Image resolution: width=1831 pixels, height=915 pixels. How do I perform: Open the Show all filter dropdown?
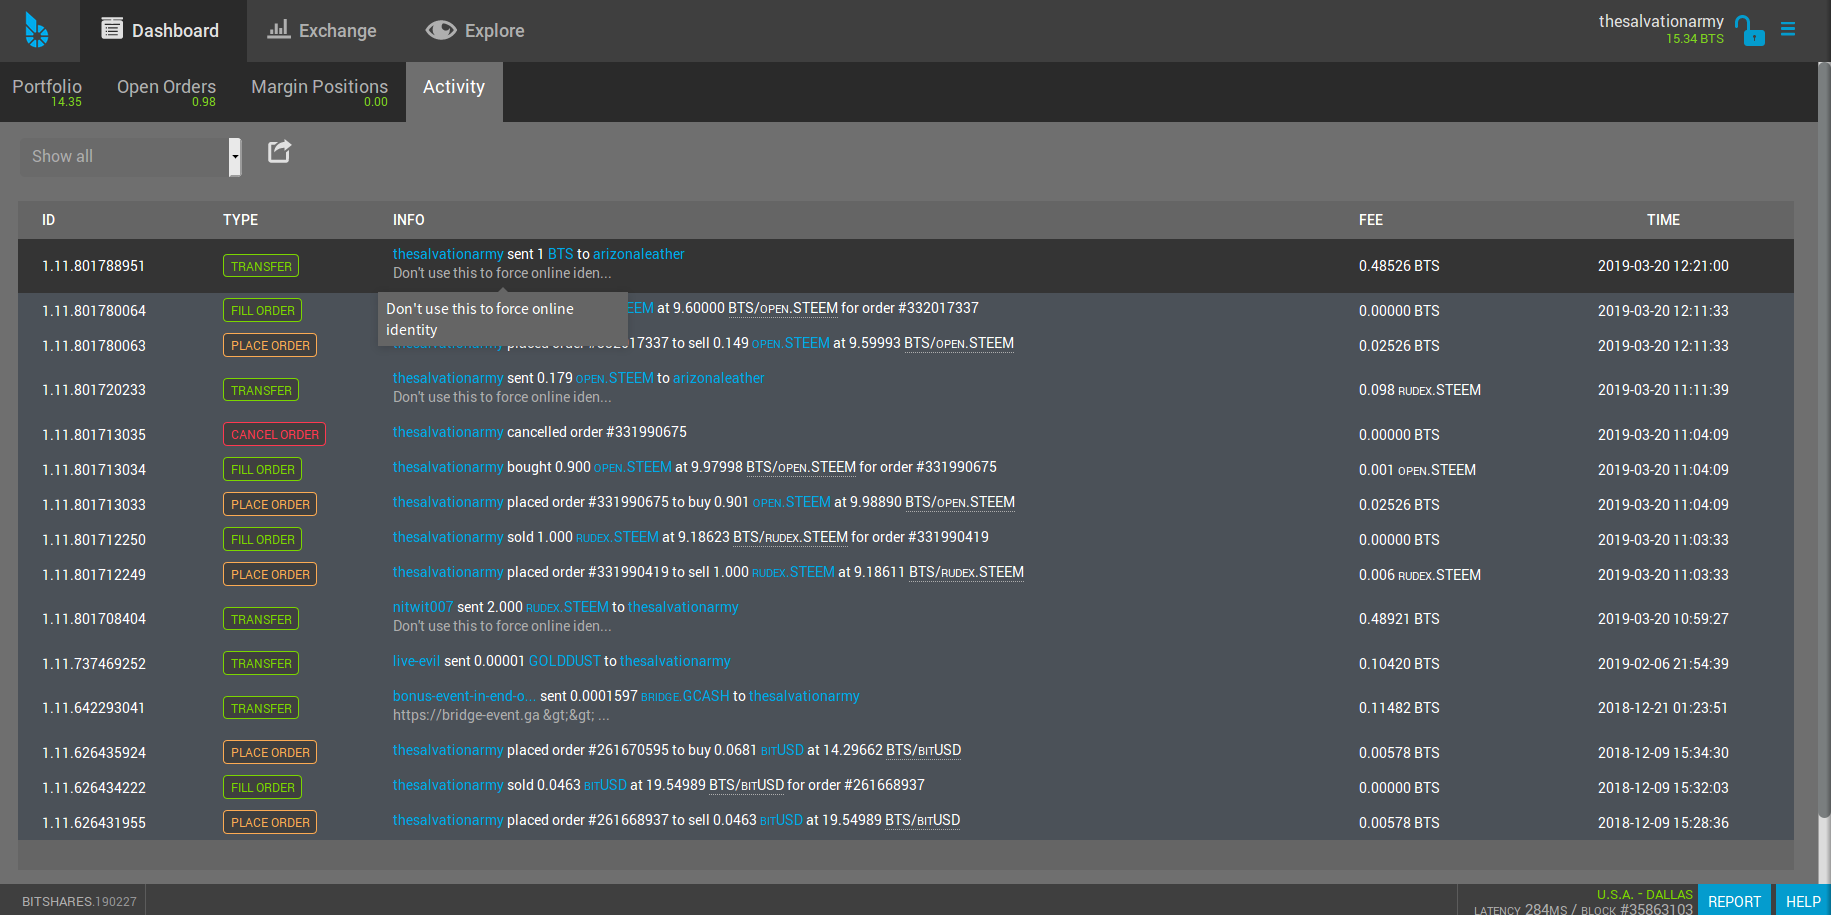point(131,156)
